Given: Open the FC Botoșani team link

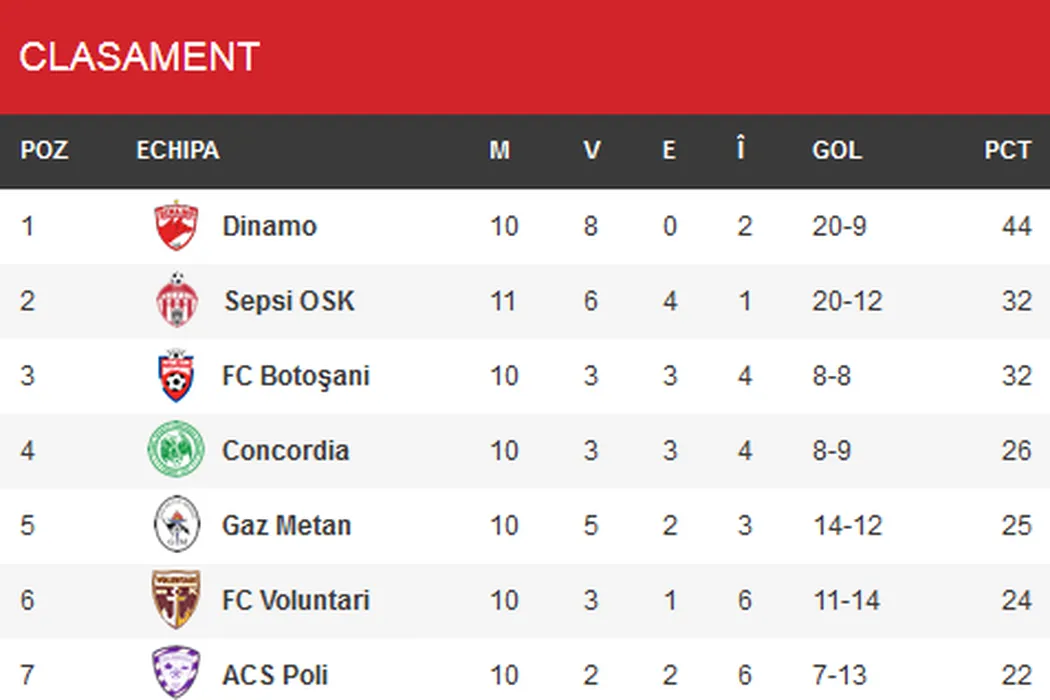Looking at the screenshot, I should (x=296, y=376).
